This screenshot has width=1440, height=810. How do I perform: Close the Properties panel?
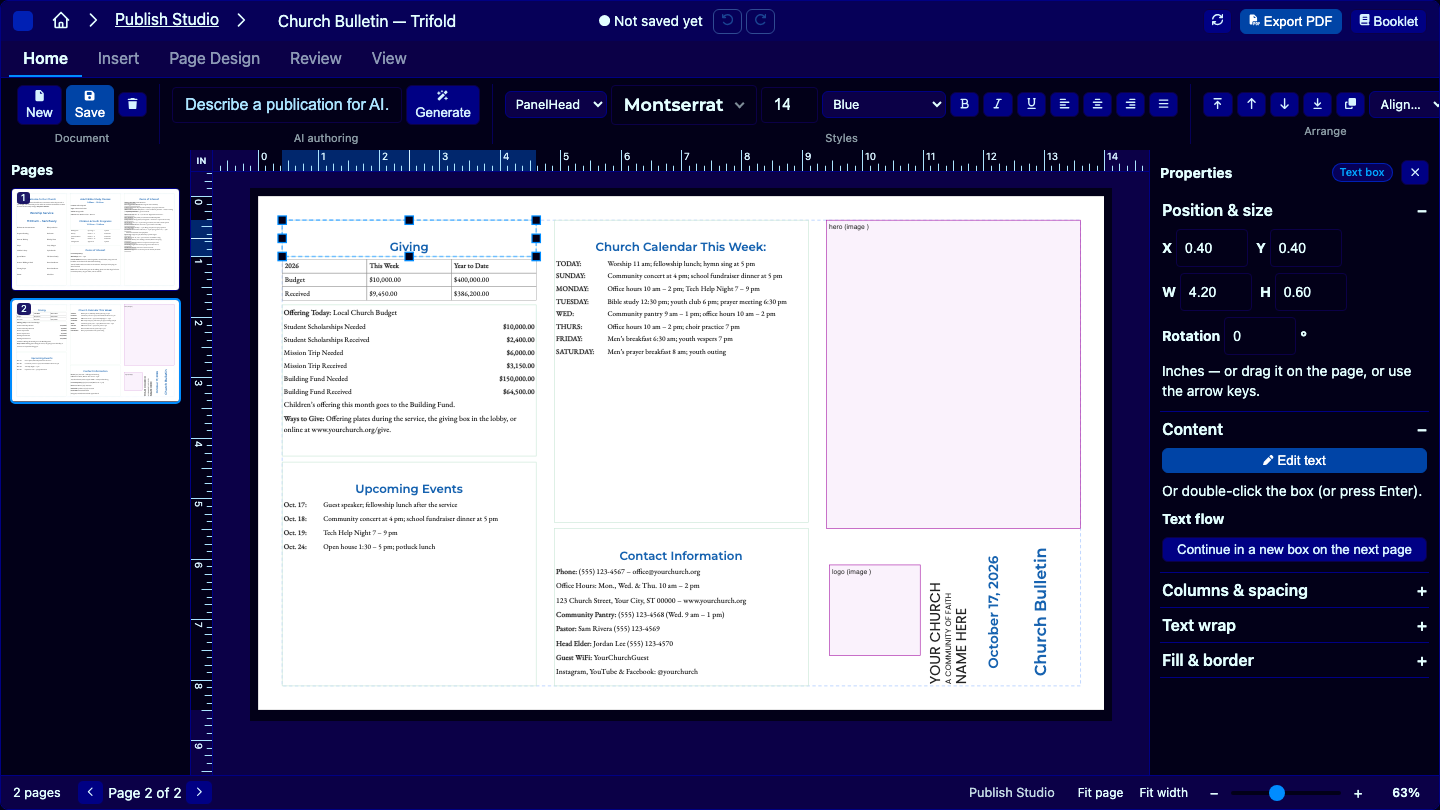coord(1415,173)
